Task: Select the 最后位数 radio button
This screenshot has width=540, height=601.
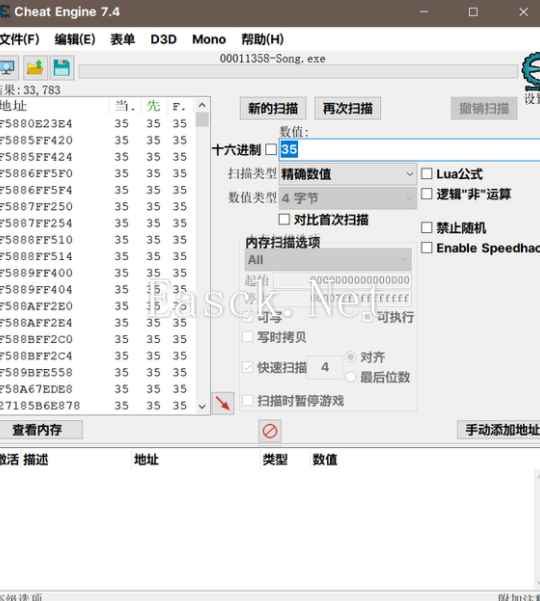Action: coord(350,377)
